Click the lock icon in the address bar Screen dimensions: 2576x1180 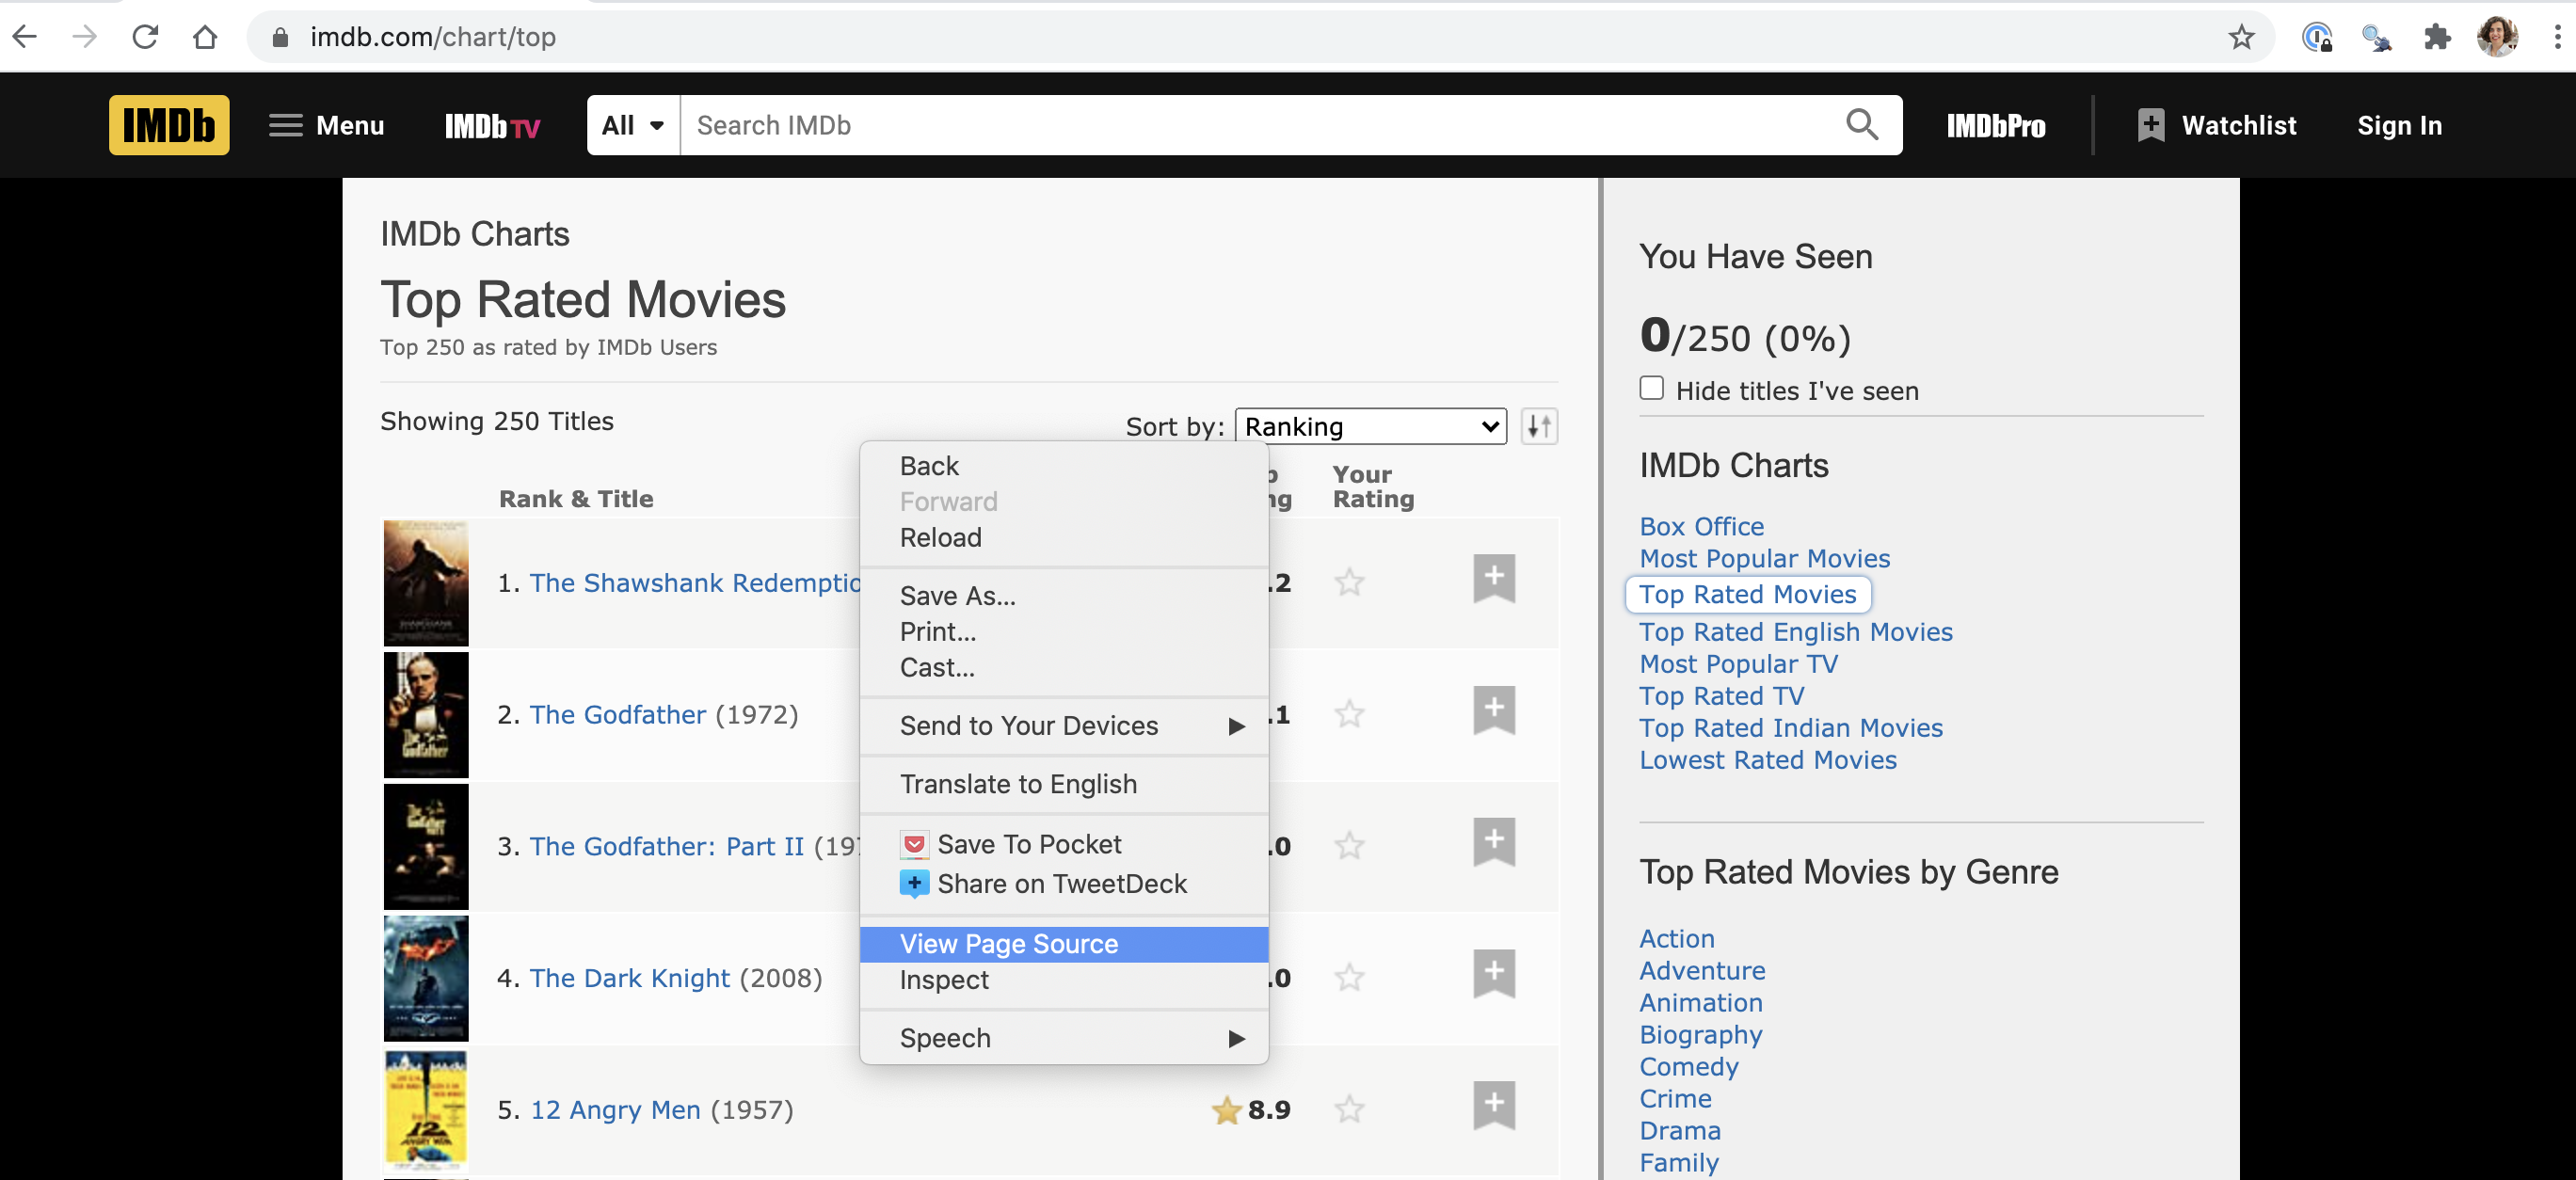coord(280,37)
